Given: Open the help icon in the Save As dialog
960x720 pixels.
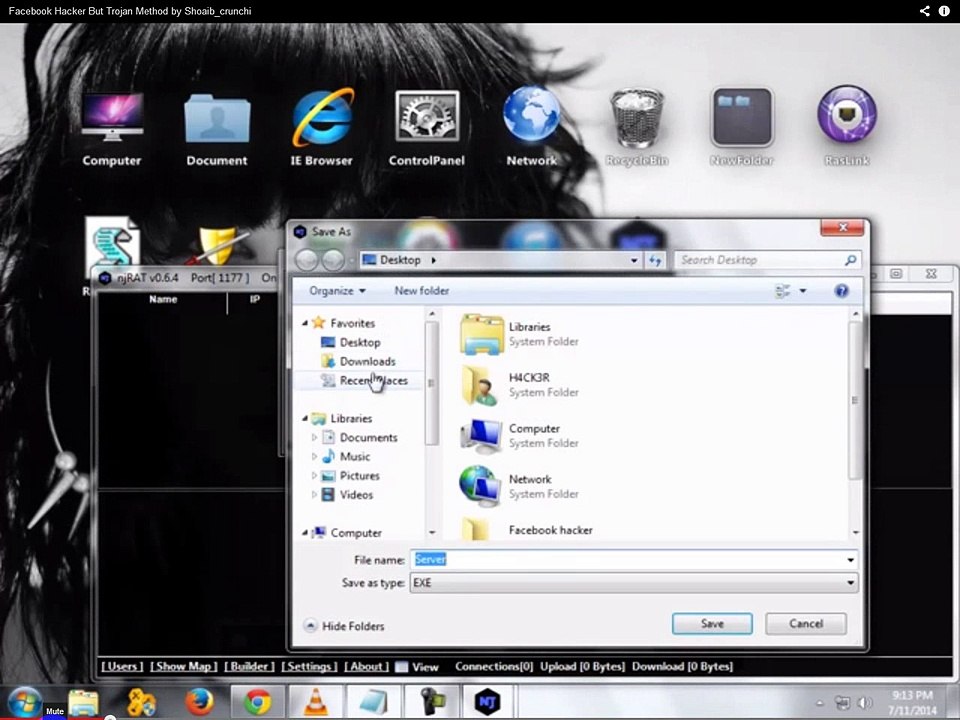Looking at the screenshot, I should 842,291.
